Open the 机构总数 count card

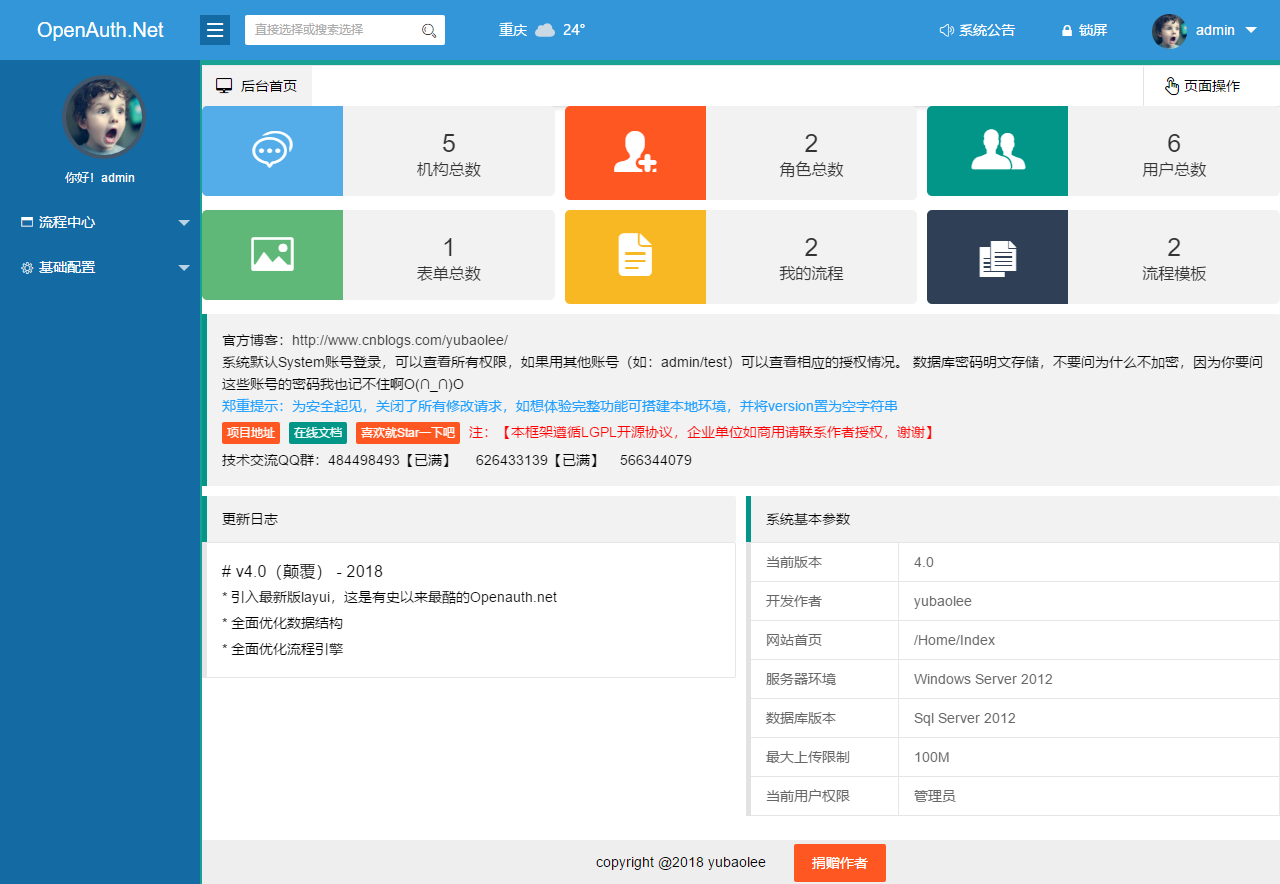(x=378, y=151)
